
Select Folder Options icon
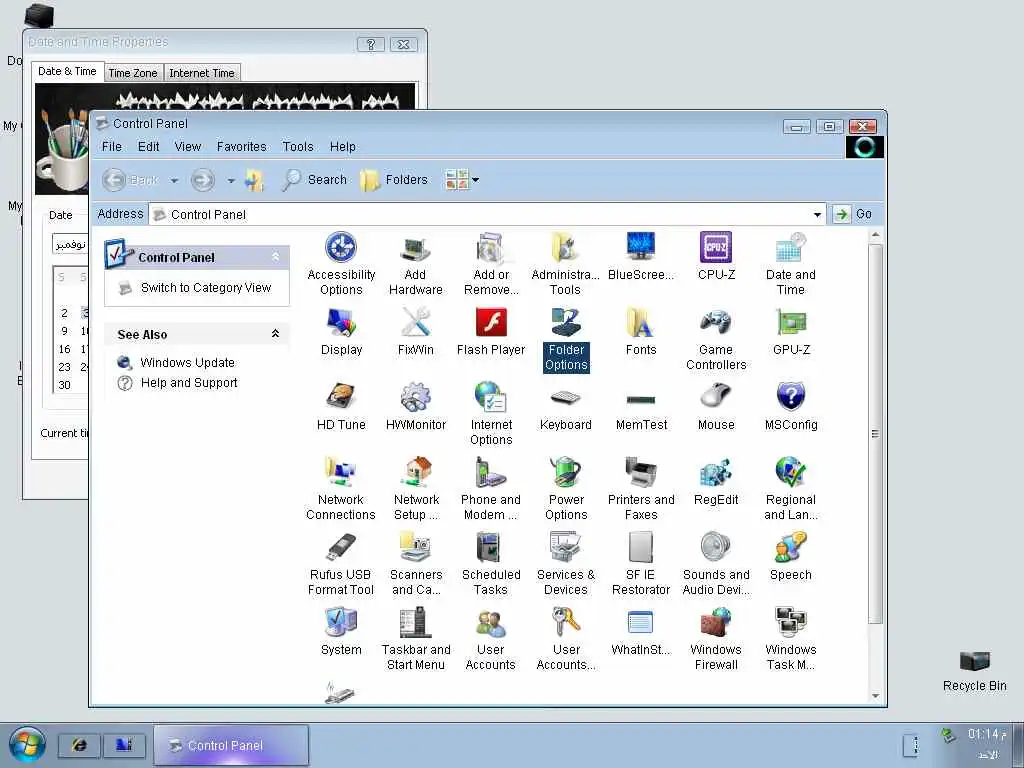[566, 339]
